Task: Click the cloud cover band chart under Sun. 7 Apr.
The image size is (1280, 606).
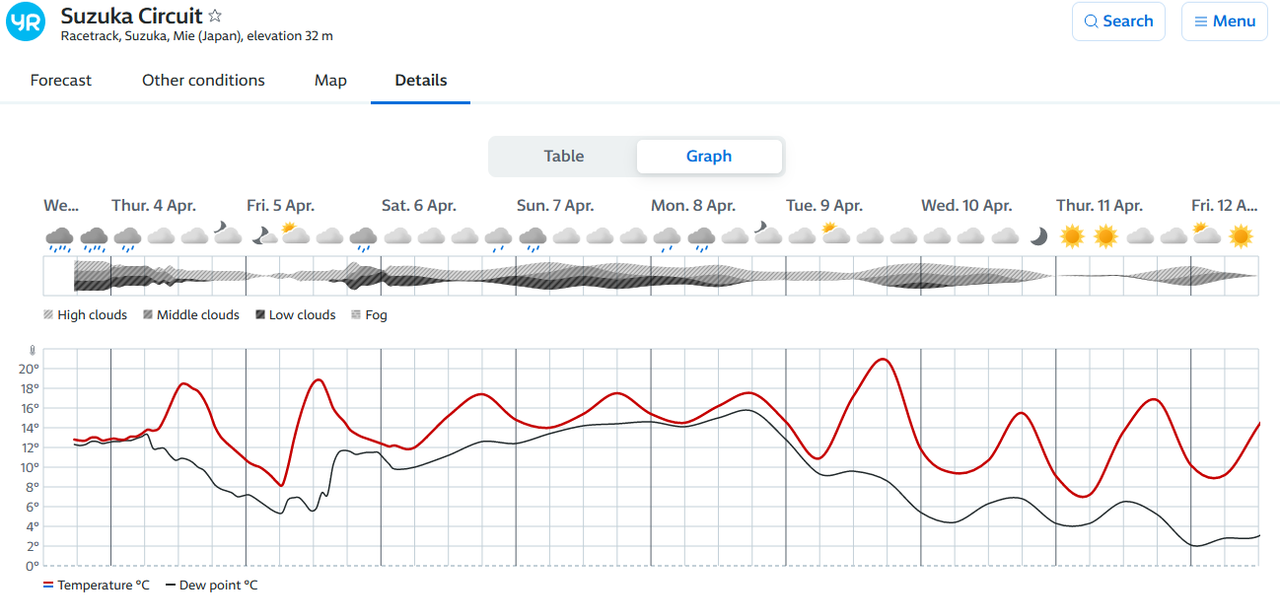Action: coord(583,275)
